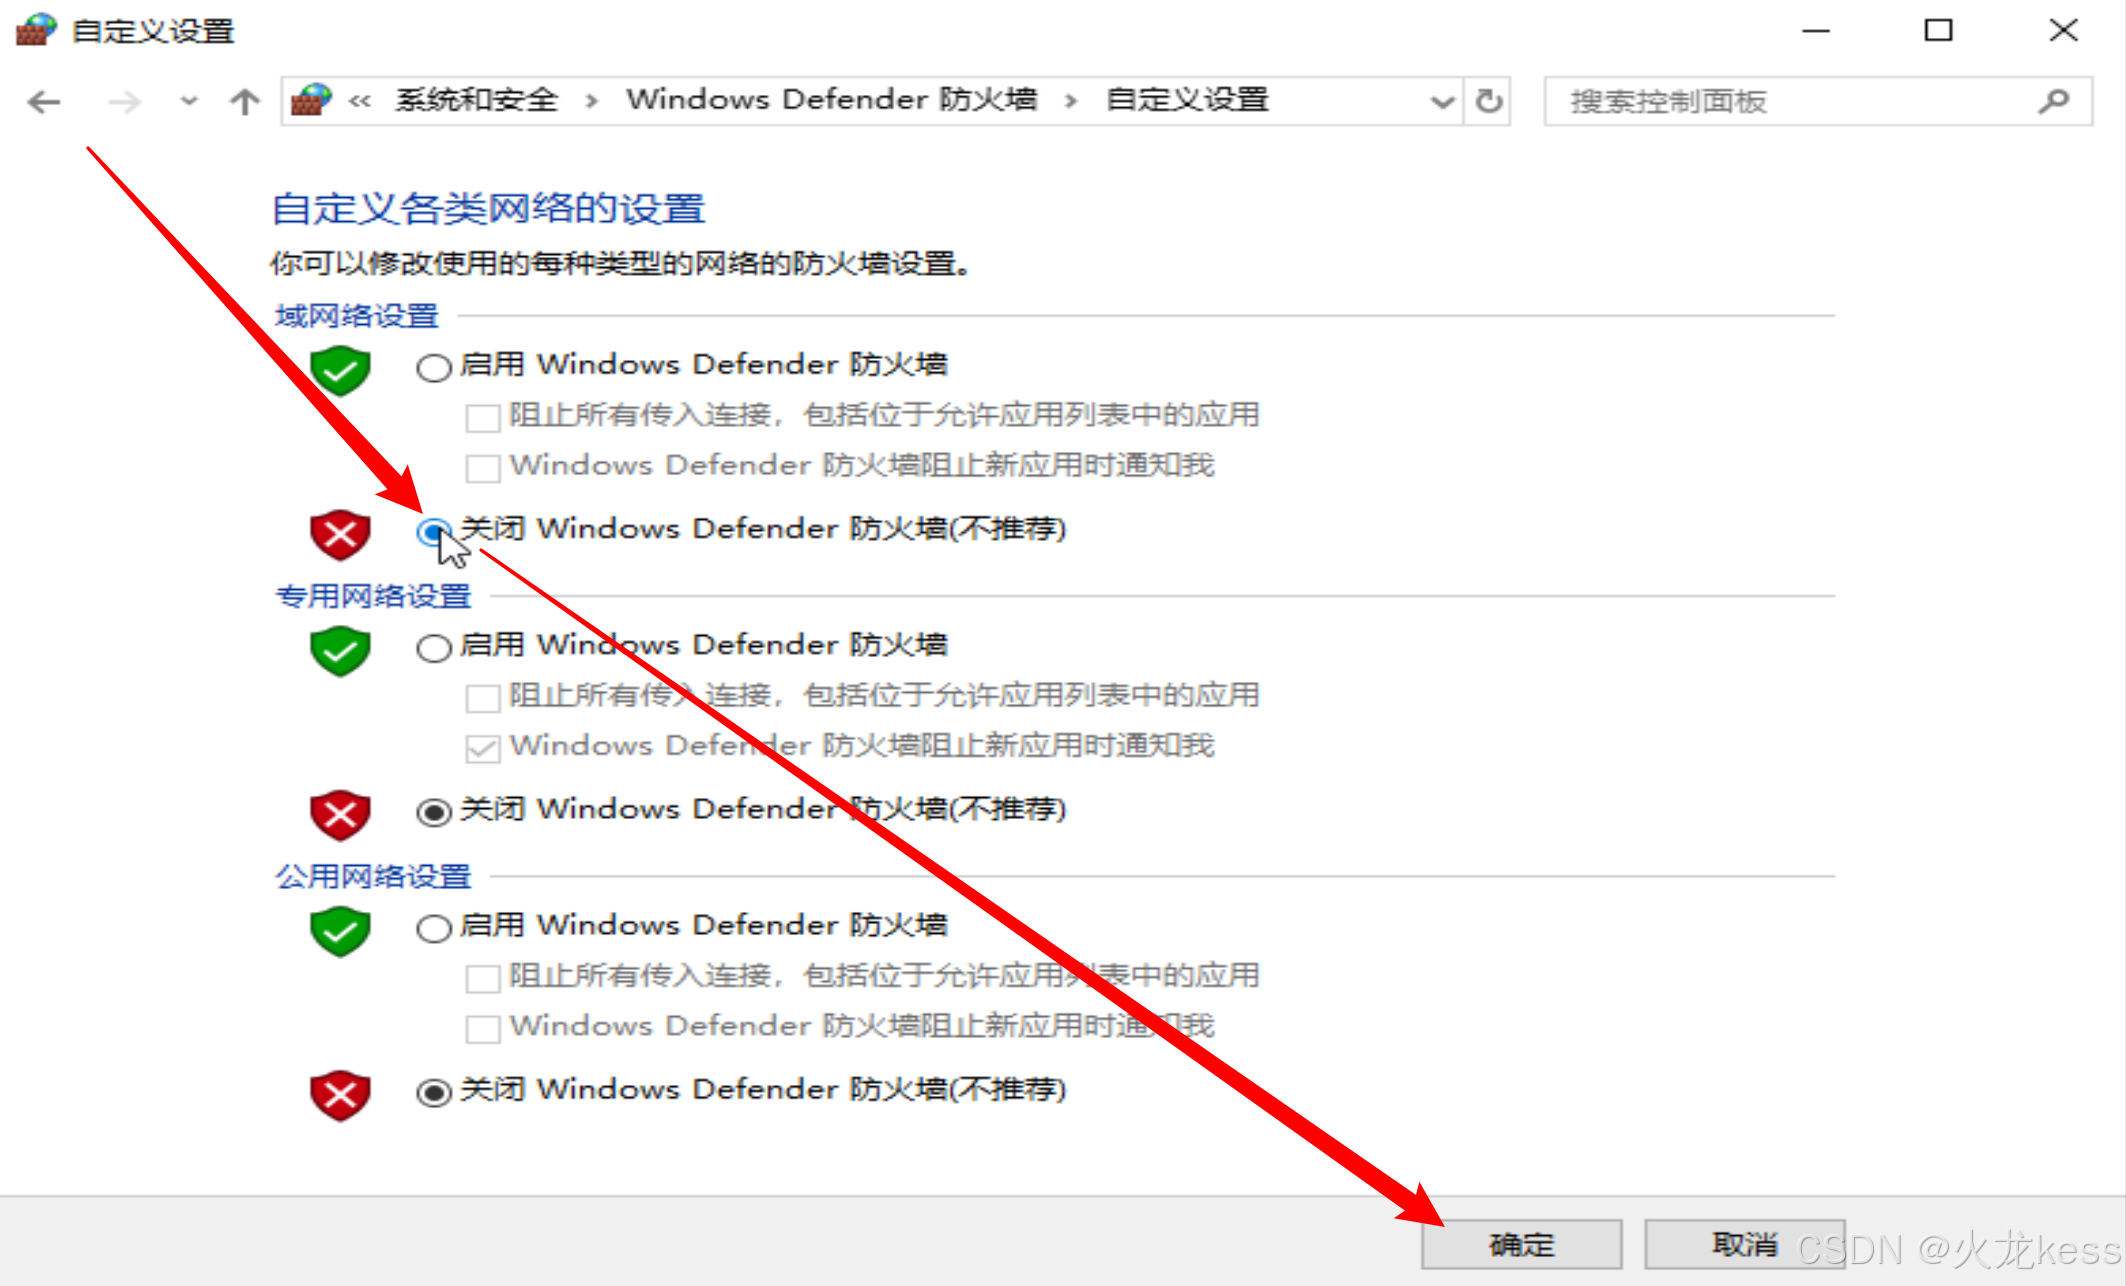Click the firewall icon in the address bar
Image resolution: width=2126 pixels, height=1286 pixels.
click(311, 100)
